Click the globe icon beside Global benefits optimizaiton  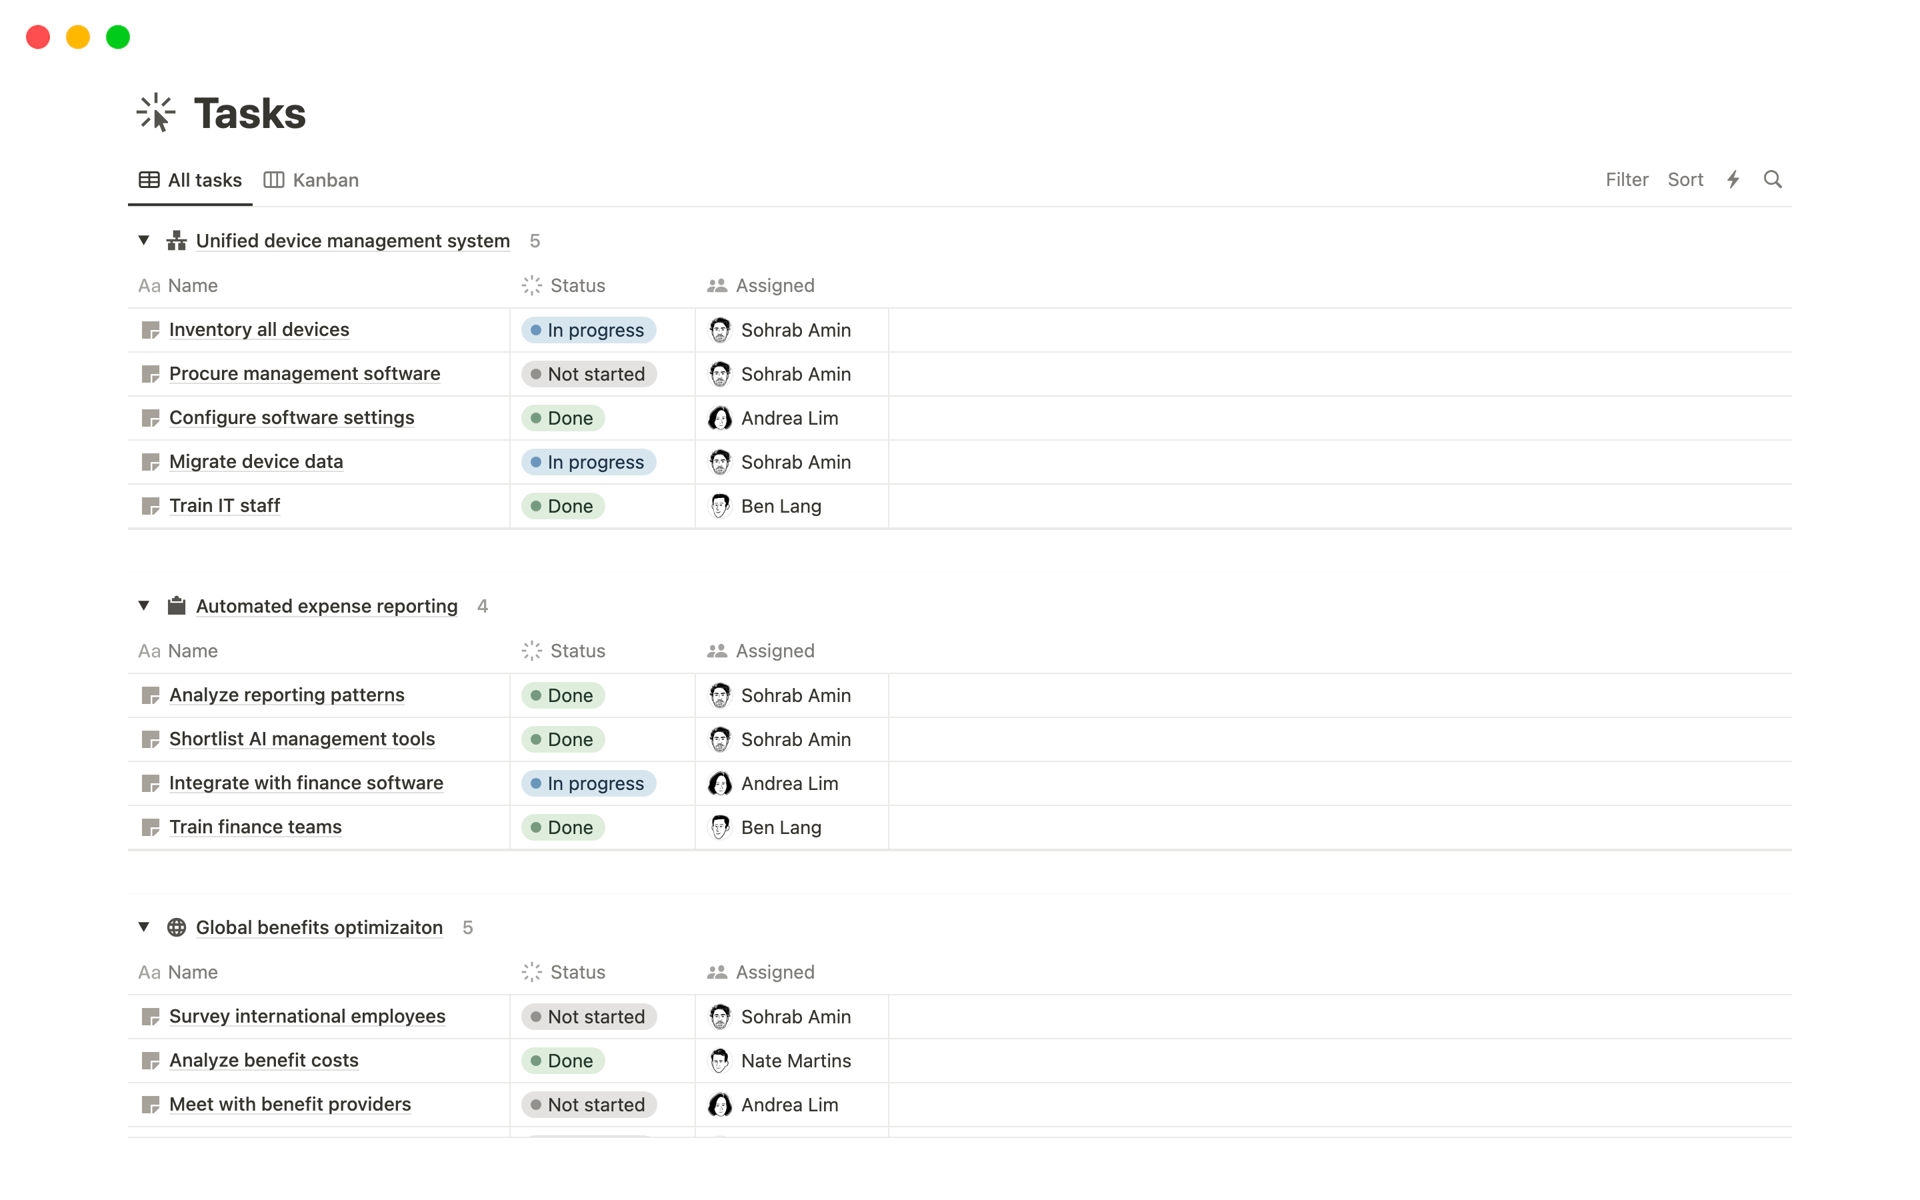coord(176,927)
